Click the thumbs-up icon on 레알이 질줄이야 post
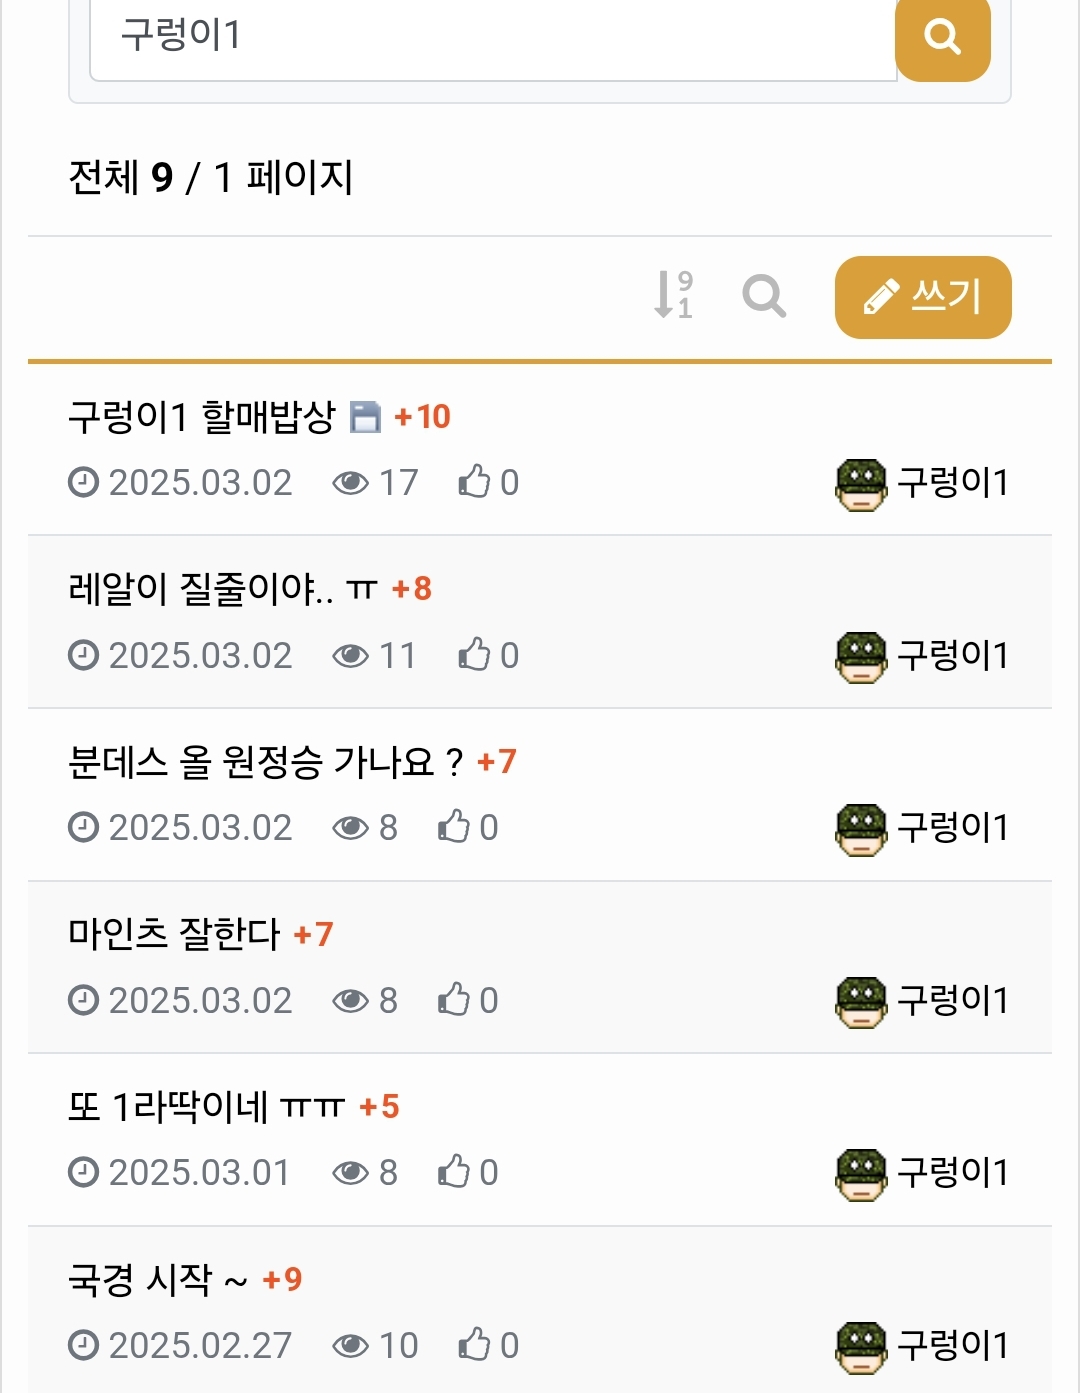Screen dimensions: 1080x1393 [x=474, y=656]
